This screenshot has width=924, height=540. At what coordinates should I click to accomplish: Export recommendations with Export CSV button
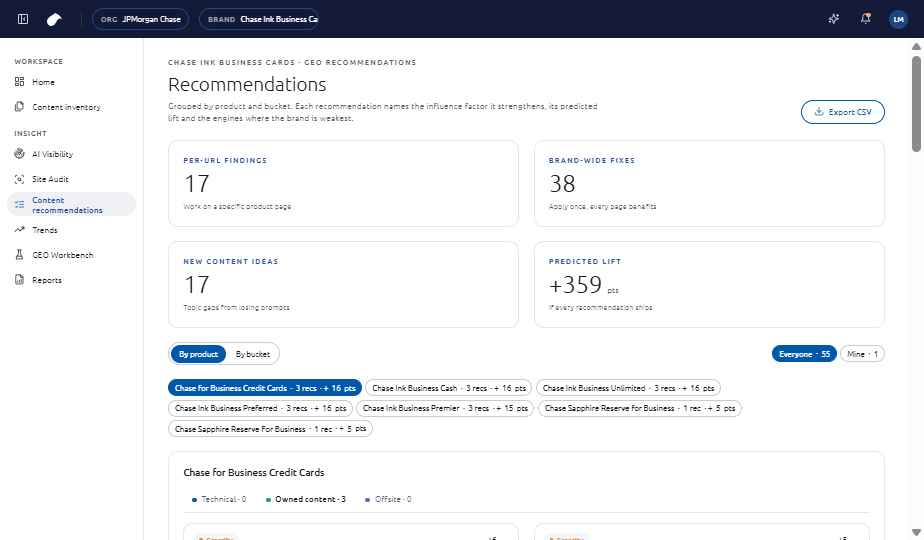[x=843, y=112]
